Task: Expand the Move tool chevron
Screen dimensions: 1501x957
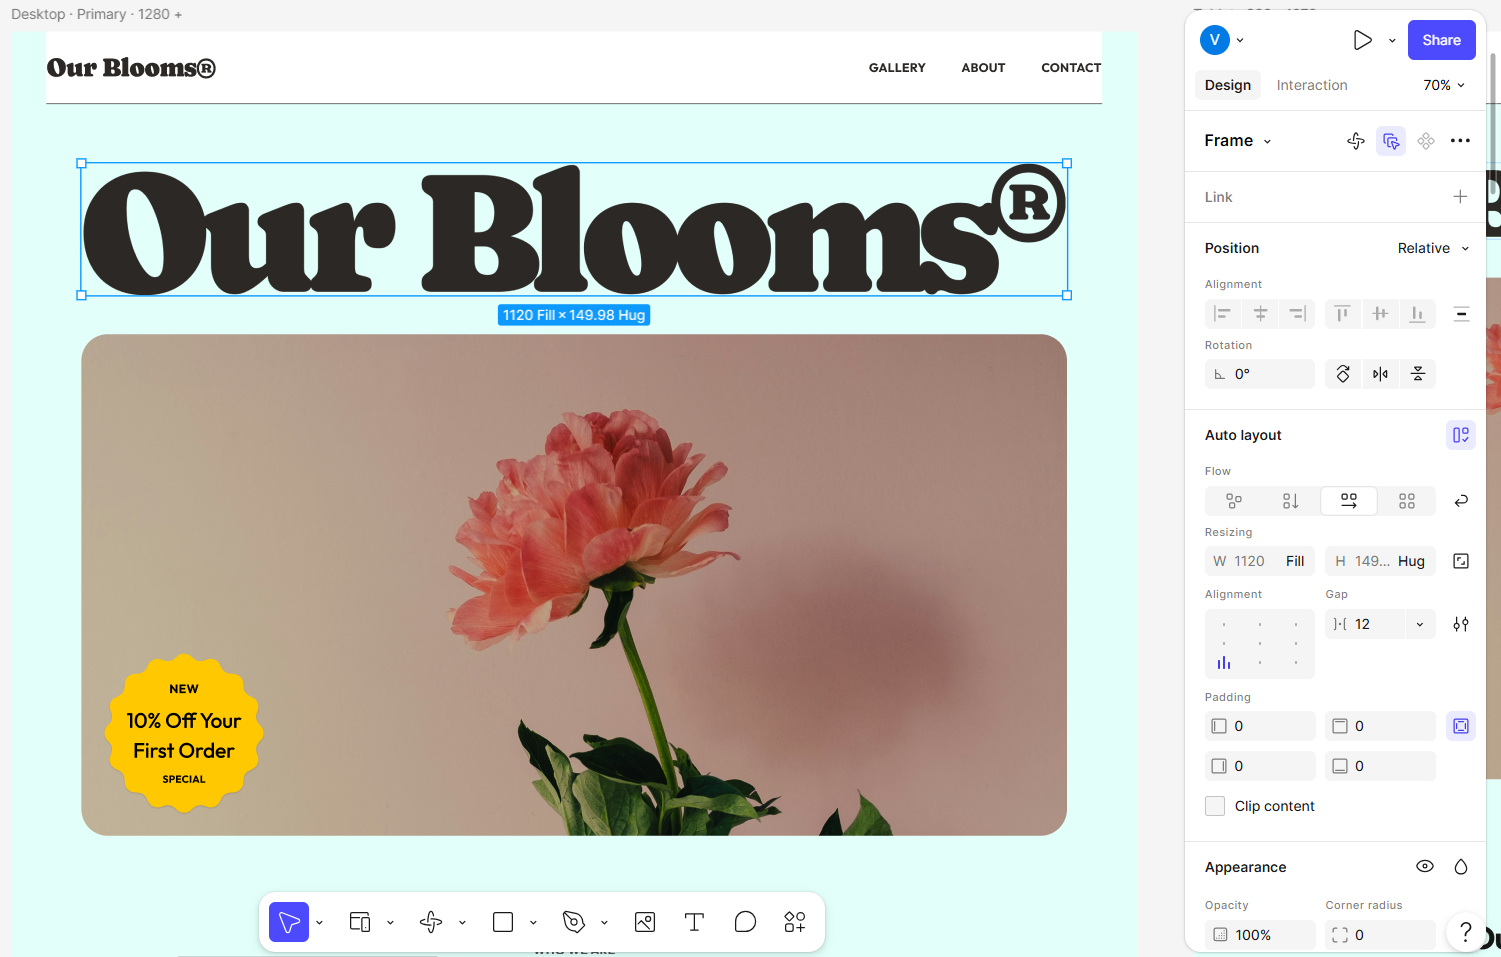Action: click(x=319, y=922)
